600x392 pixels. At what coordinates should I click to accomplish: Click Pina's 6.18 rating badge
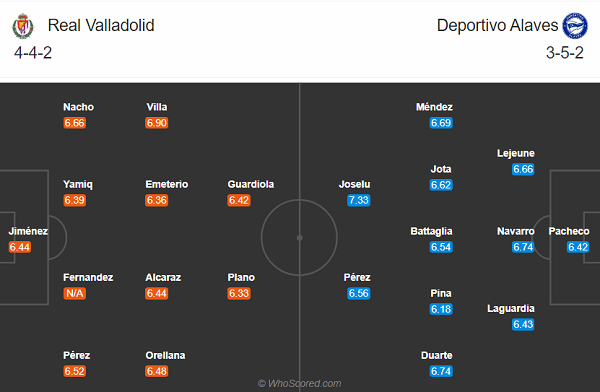441,309
